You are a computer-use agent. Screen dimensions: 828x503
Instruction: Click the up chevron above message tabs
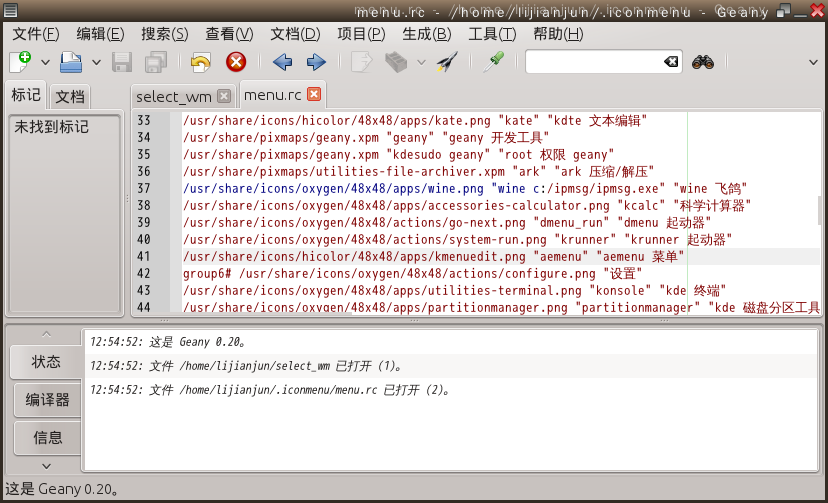46,334
